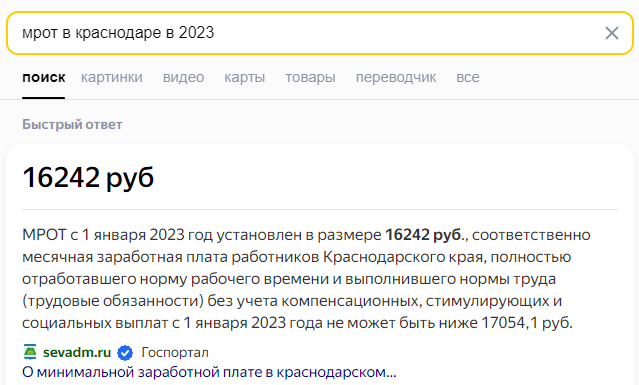Select the поиск tab
The image size is (639, 385).
pos(44,77)
